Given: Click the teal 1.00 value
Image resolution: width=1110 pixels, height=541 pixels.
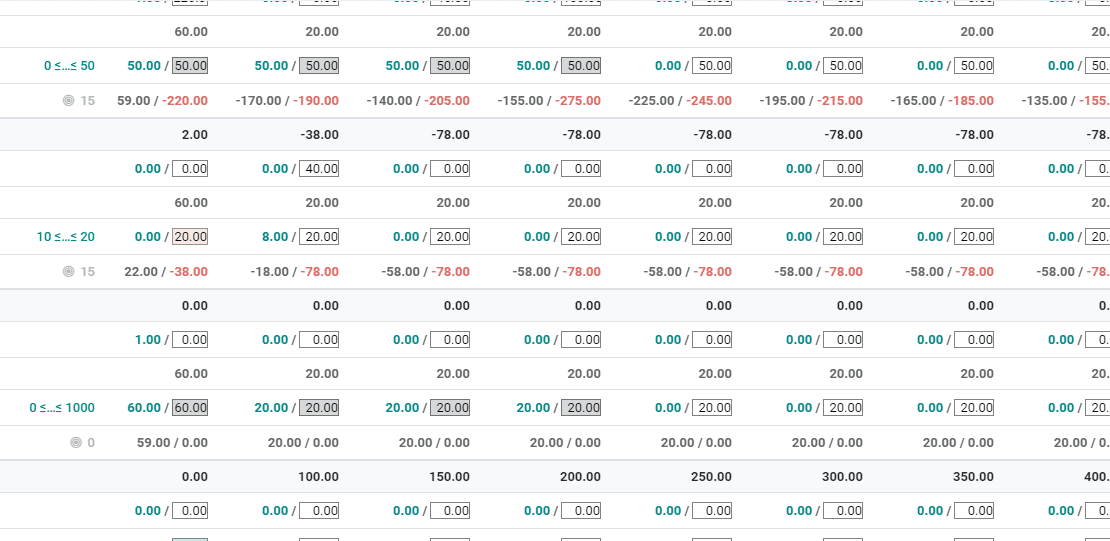Looking at the screenshot, I should (x=147, y=340).
